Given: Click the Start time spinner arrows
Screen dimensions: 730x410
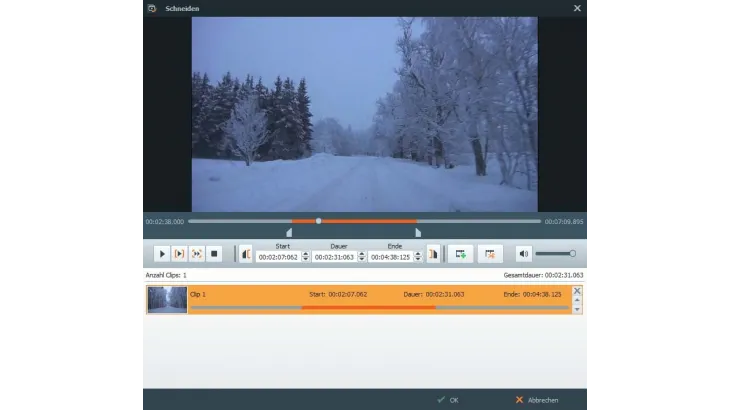Looking at the screenshot, I should [306, 257].
